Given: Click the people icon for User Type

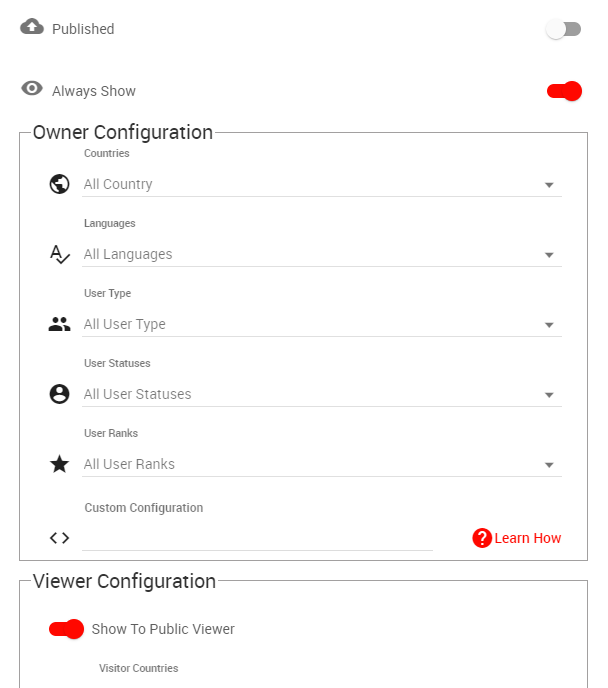Looking at the screenshot, I should click(x=59, y=324).
